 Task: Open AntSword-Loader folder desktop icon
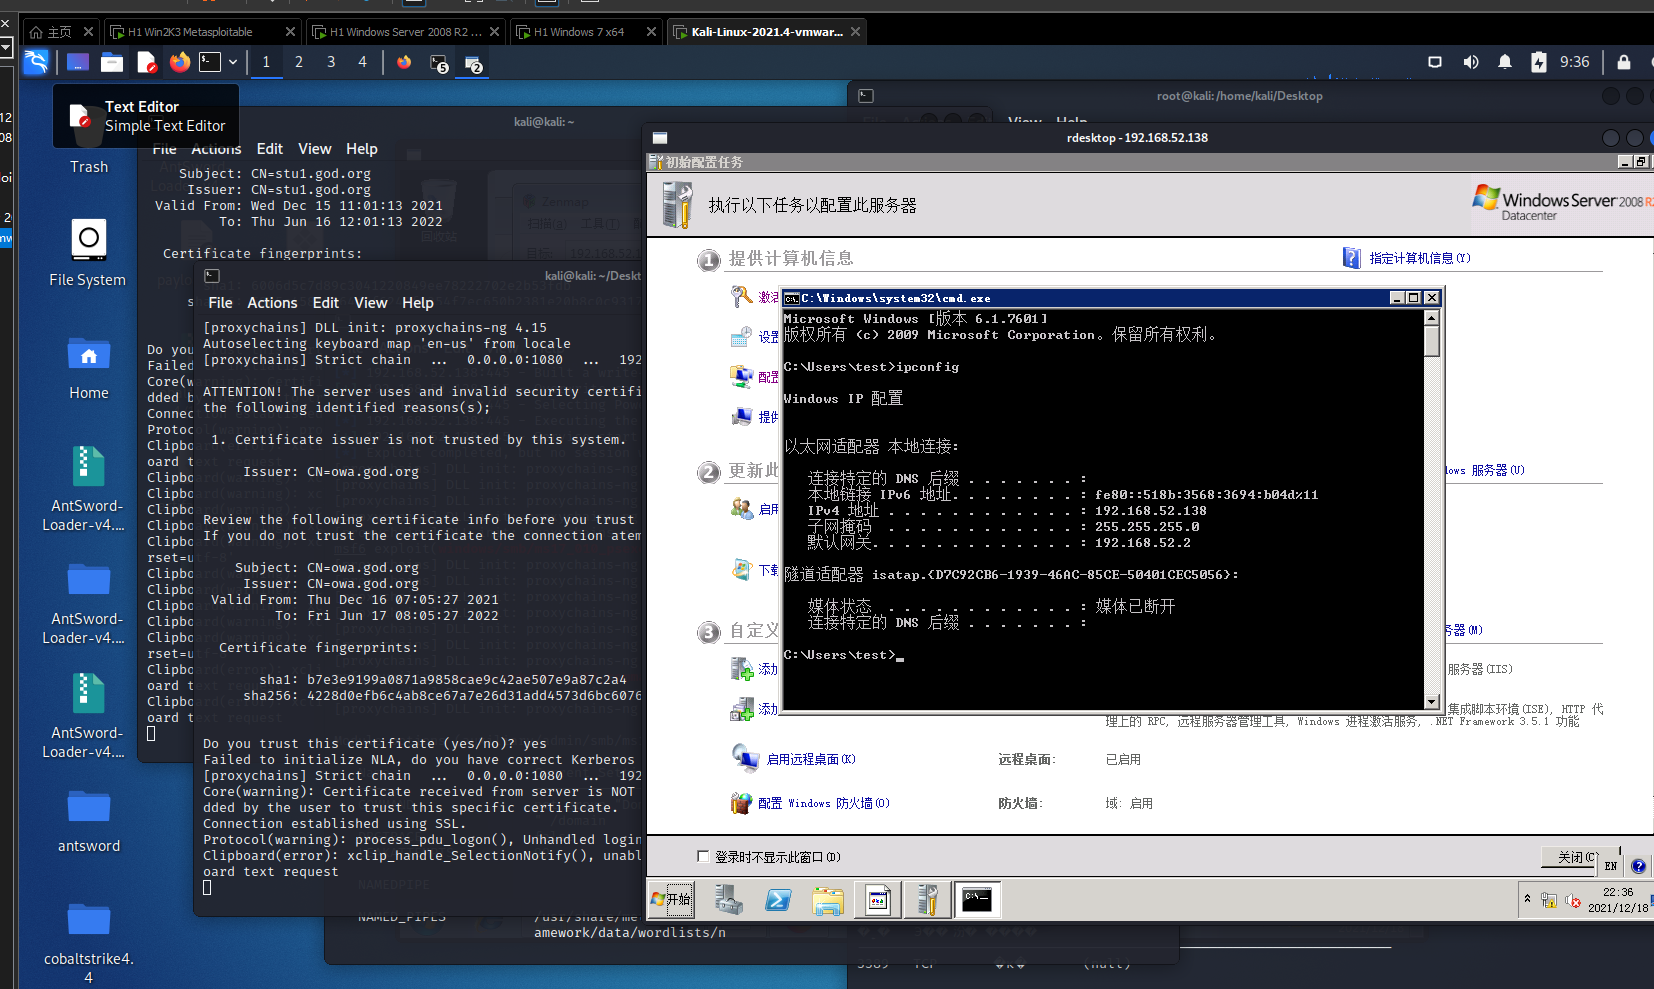click(x=88, y=603)
